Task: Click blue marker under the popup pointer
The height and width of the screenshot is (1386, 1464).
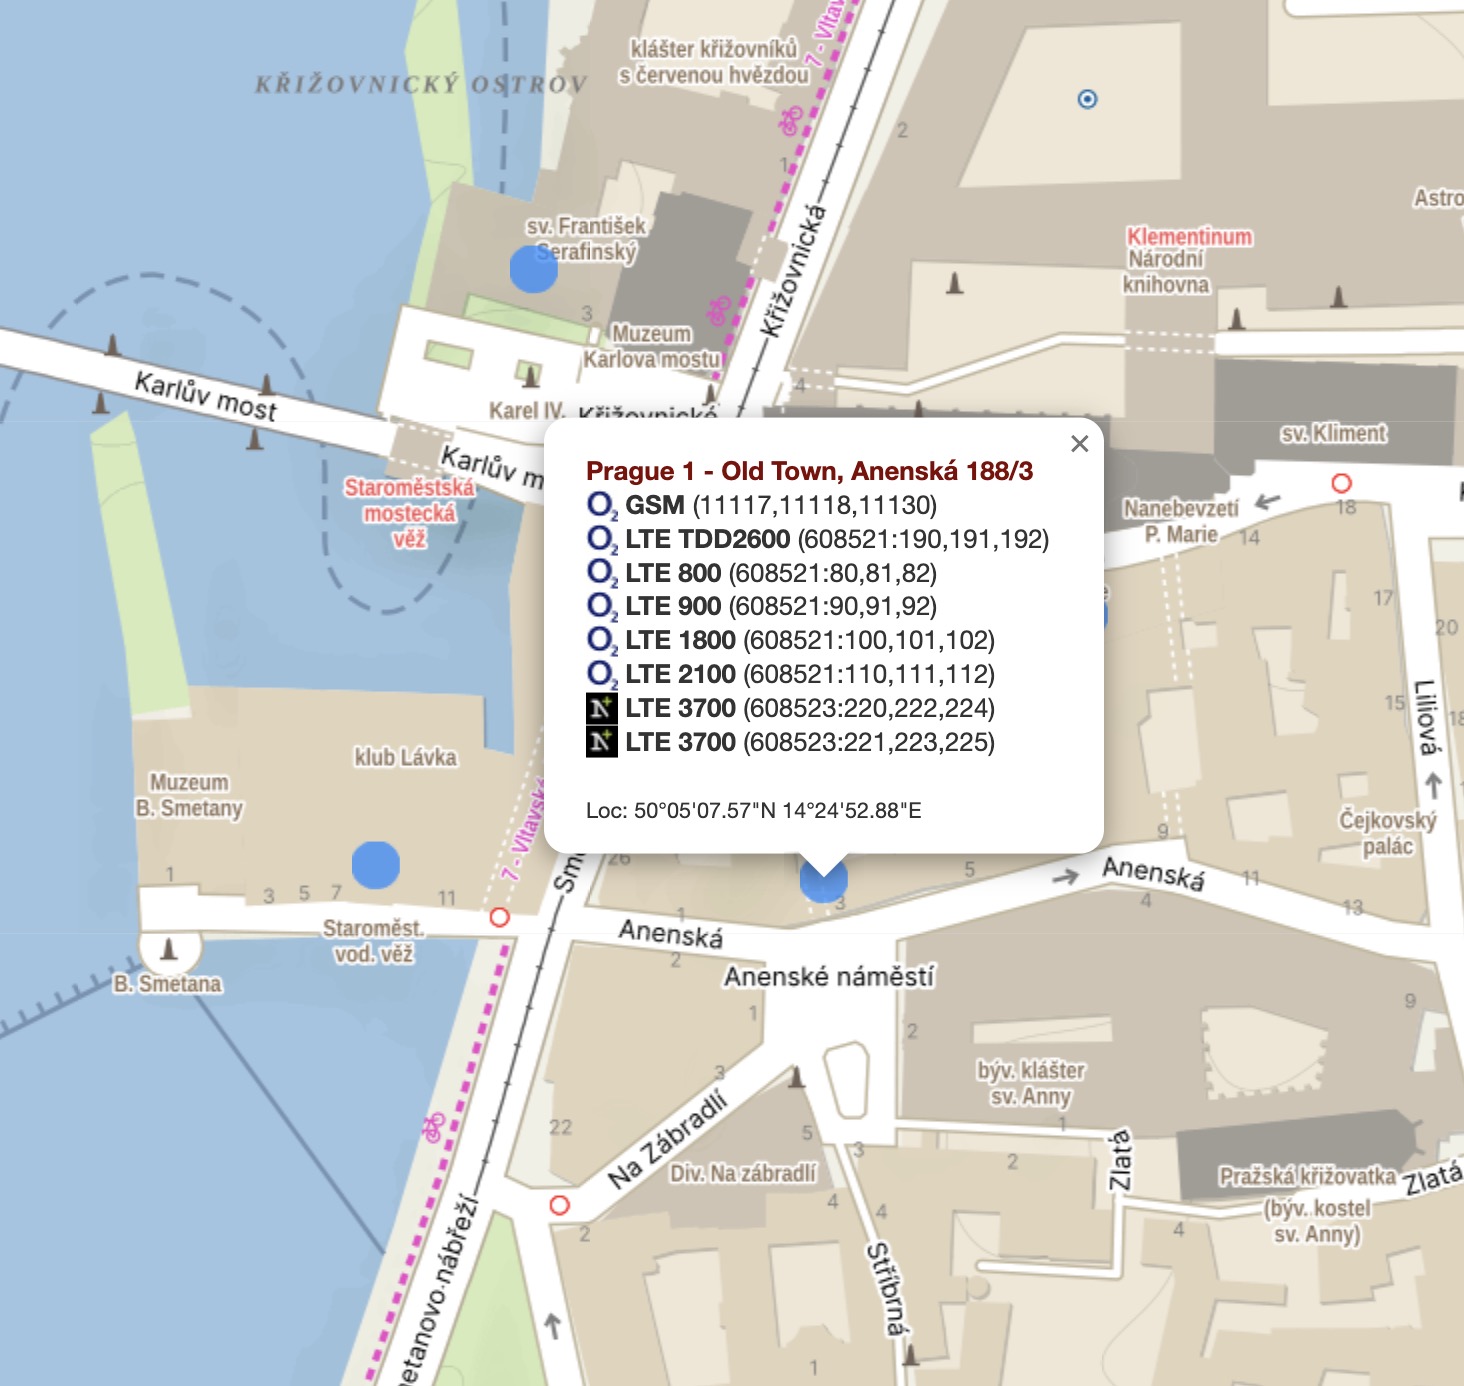Action: click(824, 882)
